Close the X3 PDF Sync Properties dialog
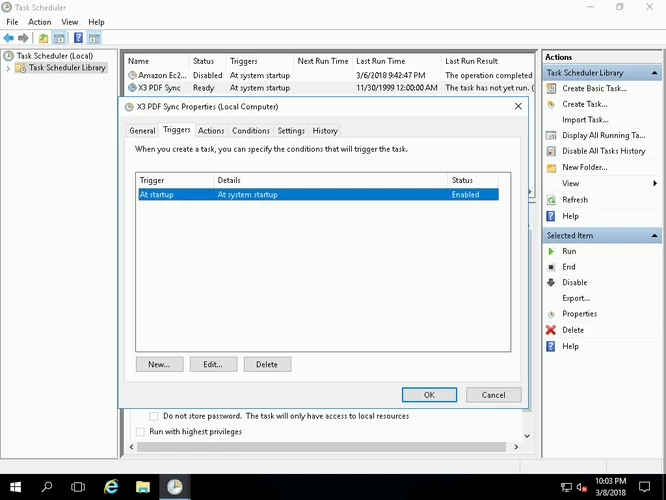The image size is (666, 500). [518, 106]
